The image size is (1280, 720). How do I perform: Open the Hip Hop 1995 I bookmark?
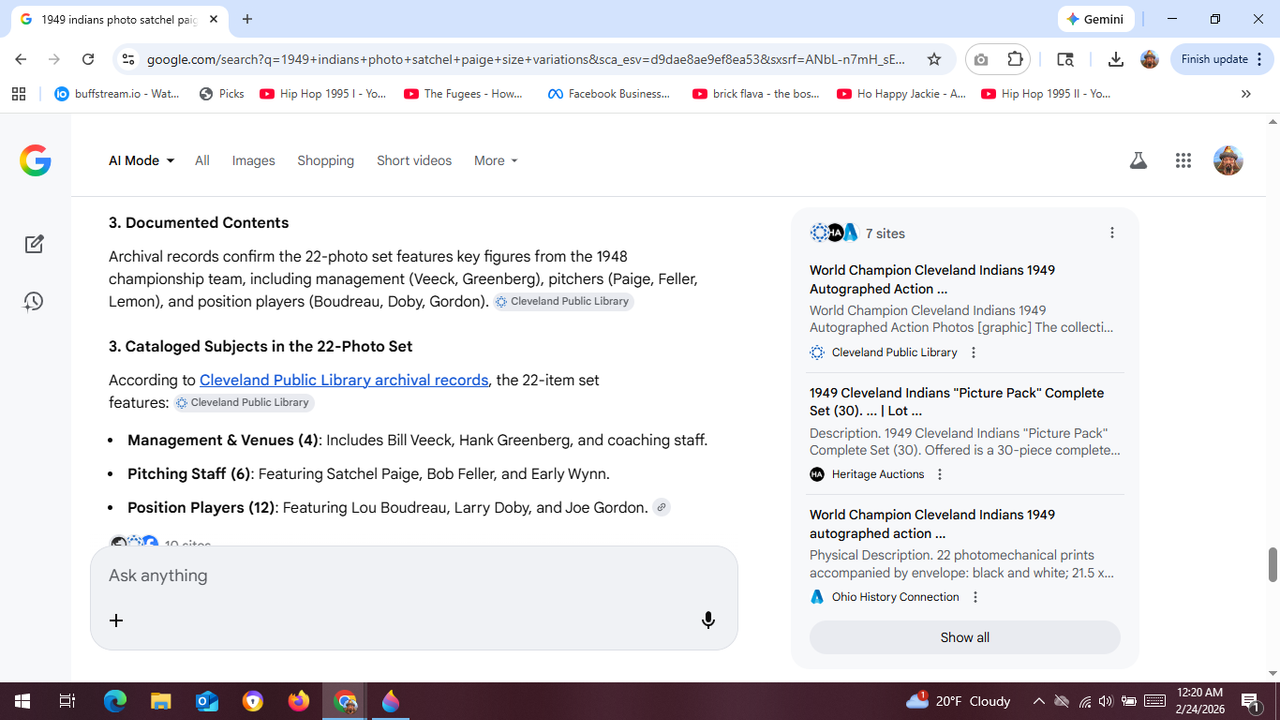[x=323, y=94]
